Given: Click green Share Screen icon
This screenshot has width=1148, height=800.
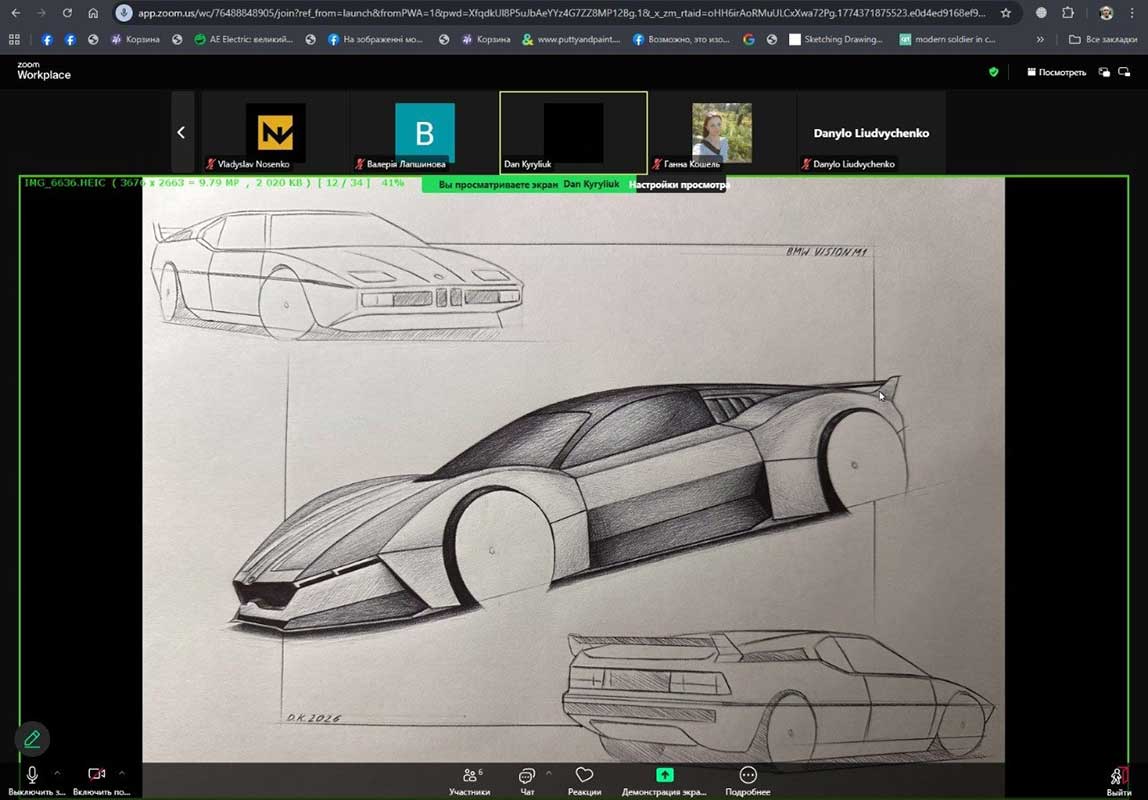Looking at the screenshot, I should pos(664,776).
